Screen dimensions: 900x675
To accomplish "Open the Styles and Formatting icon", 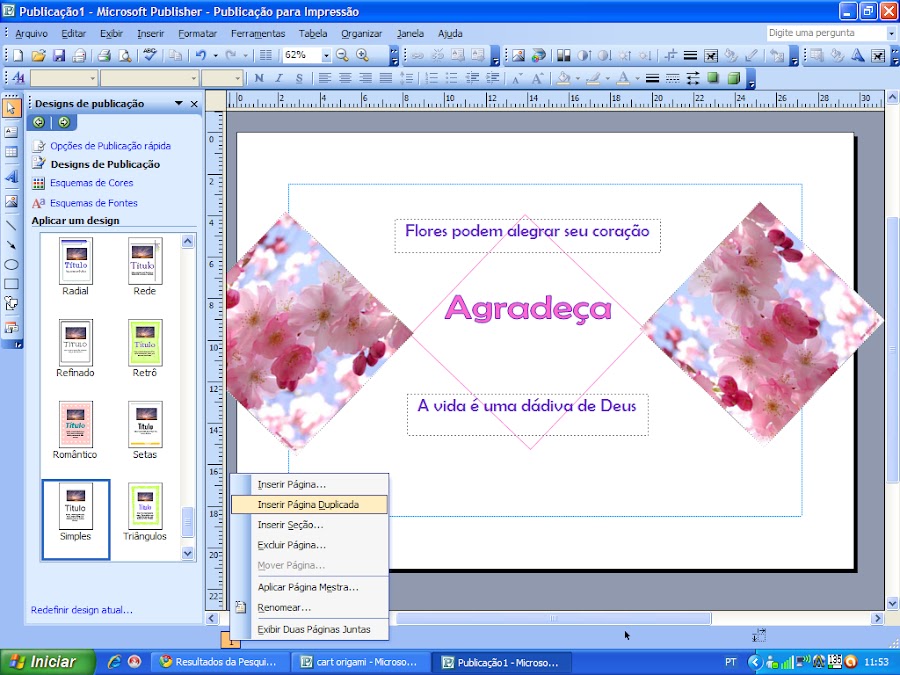I will pyautogui.click(x=18, y=78).
